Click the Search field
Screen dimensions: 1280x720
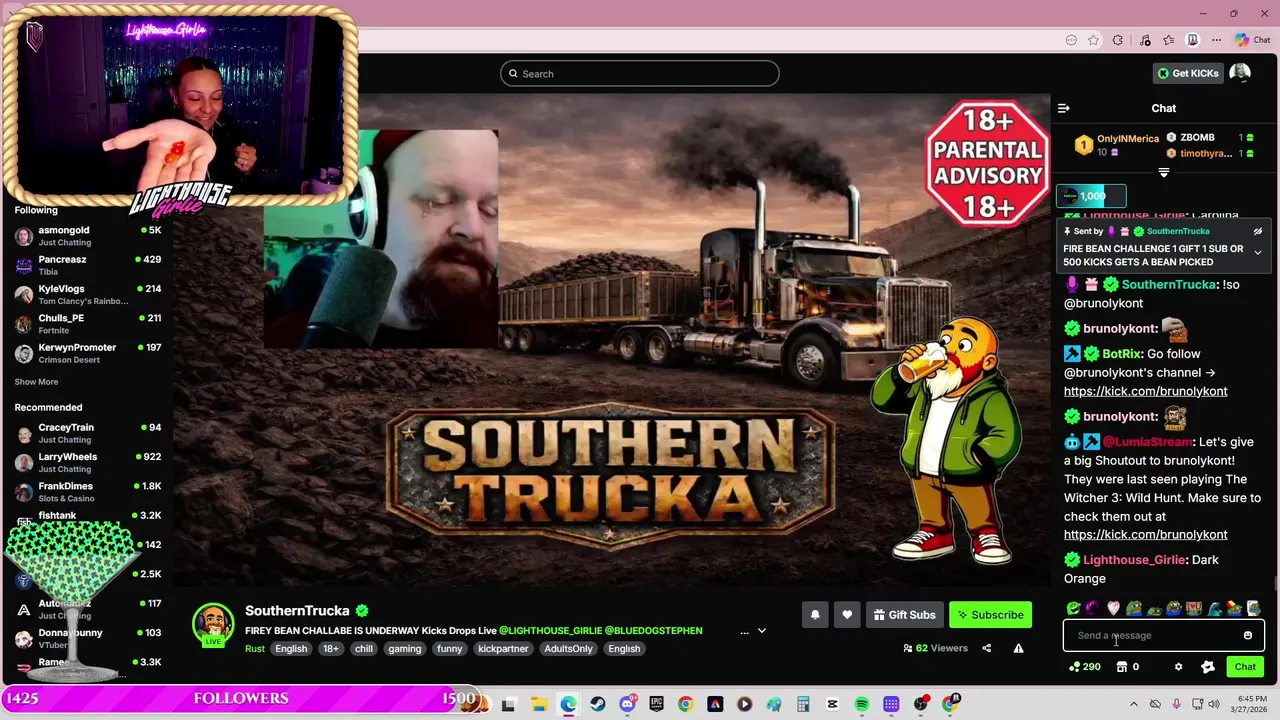pyautogui.click(x=640, y=73)
